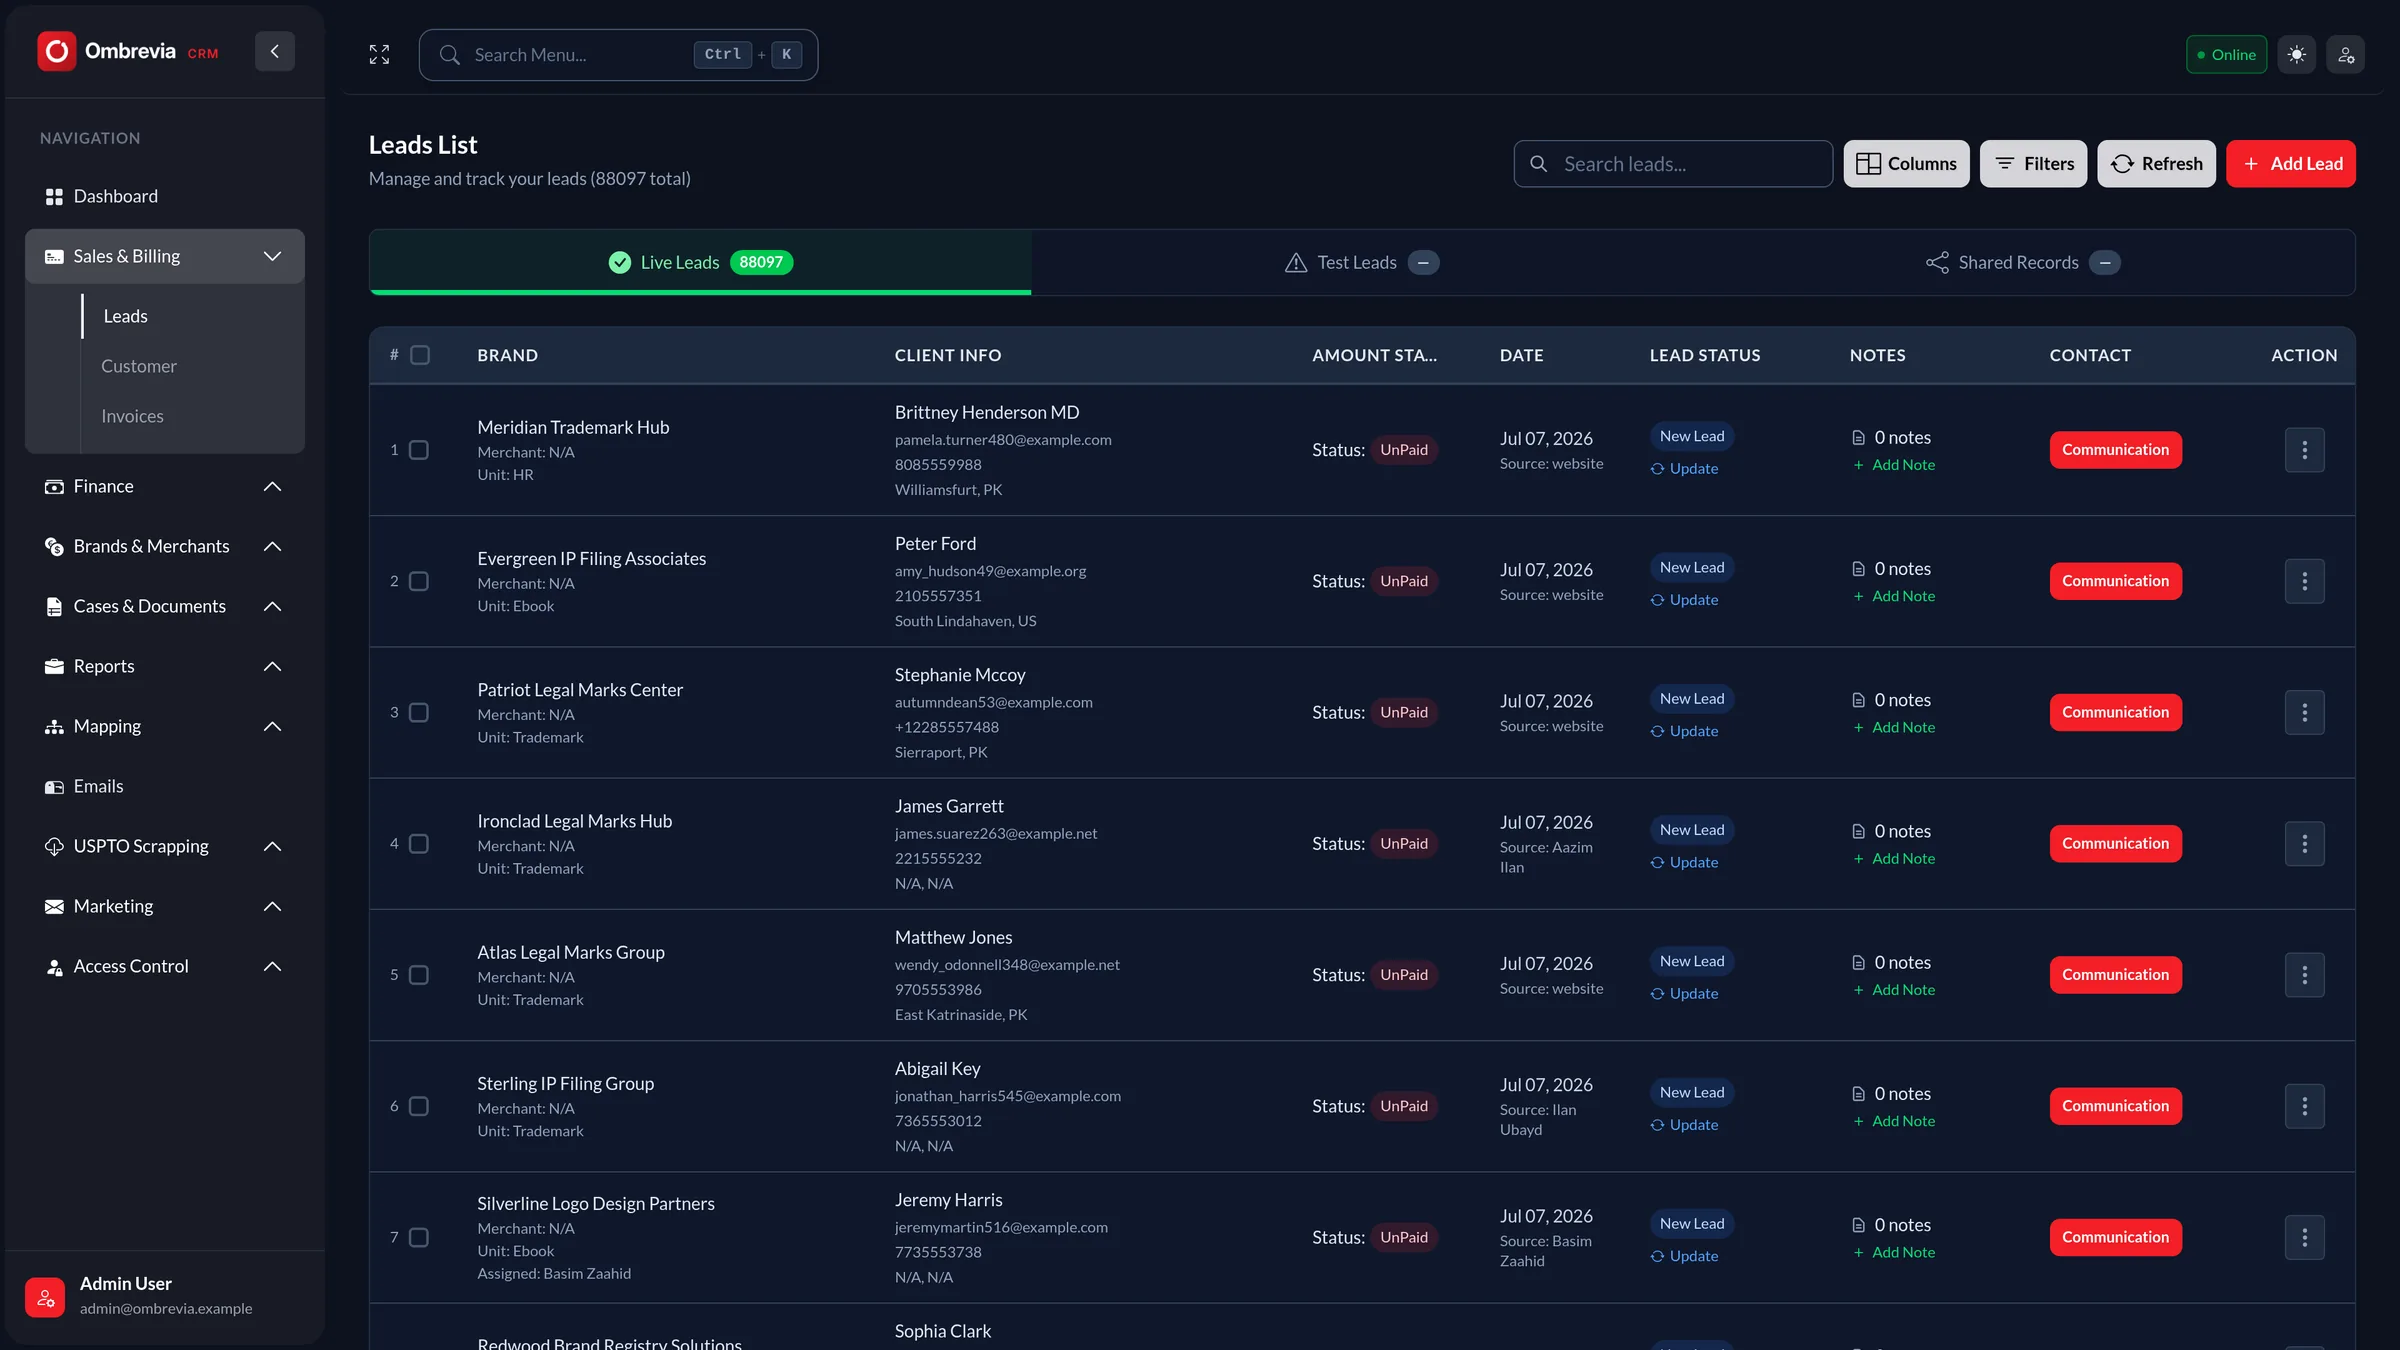Click into the Search leads field

tap(1673, 163)
